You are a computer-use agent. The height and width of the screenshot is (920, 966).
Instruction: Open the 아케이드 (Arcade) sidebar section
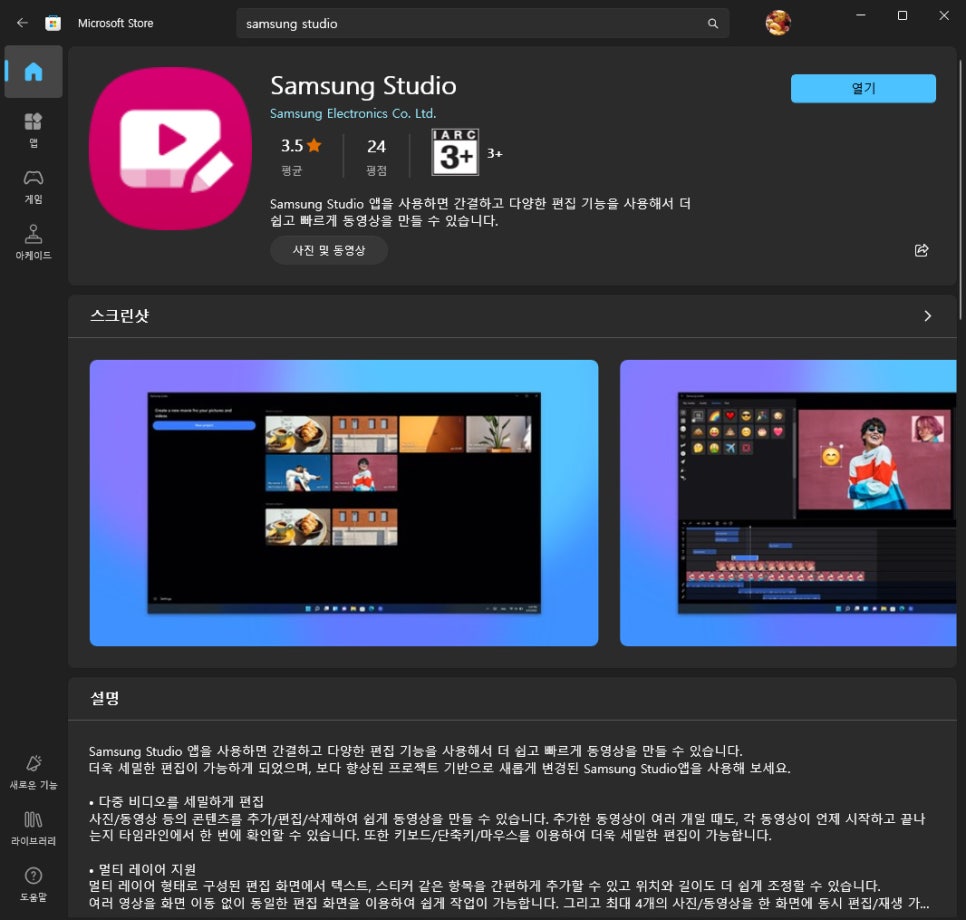pyautogui.click(x=33, y=243)
